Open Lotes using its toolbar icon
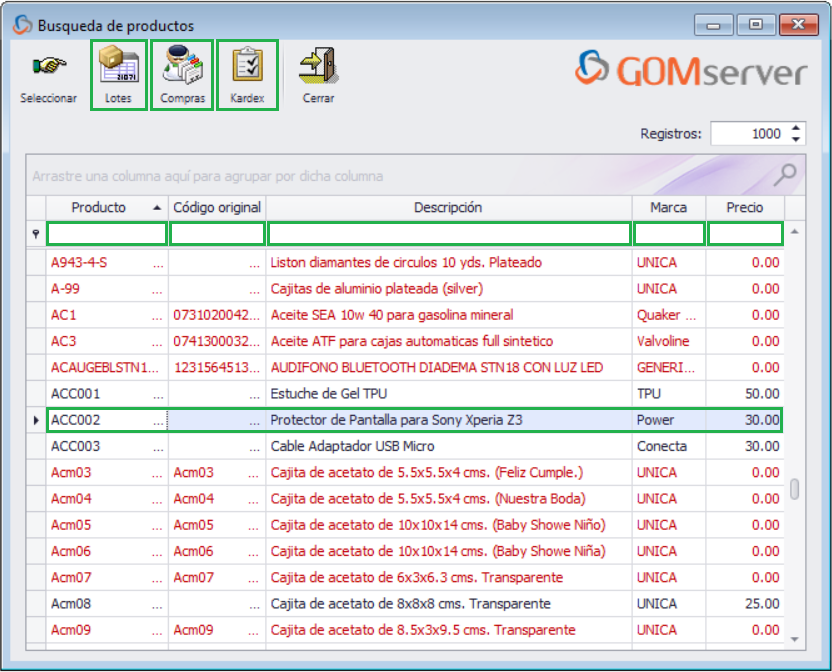 coord(118,66)
